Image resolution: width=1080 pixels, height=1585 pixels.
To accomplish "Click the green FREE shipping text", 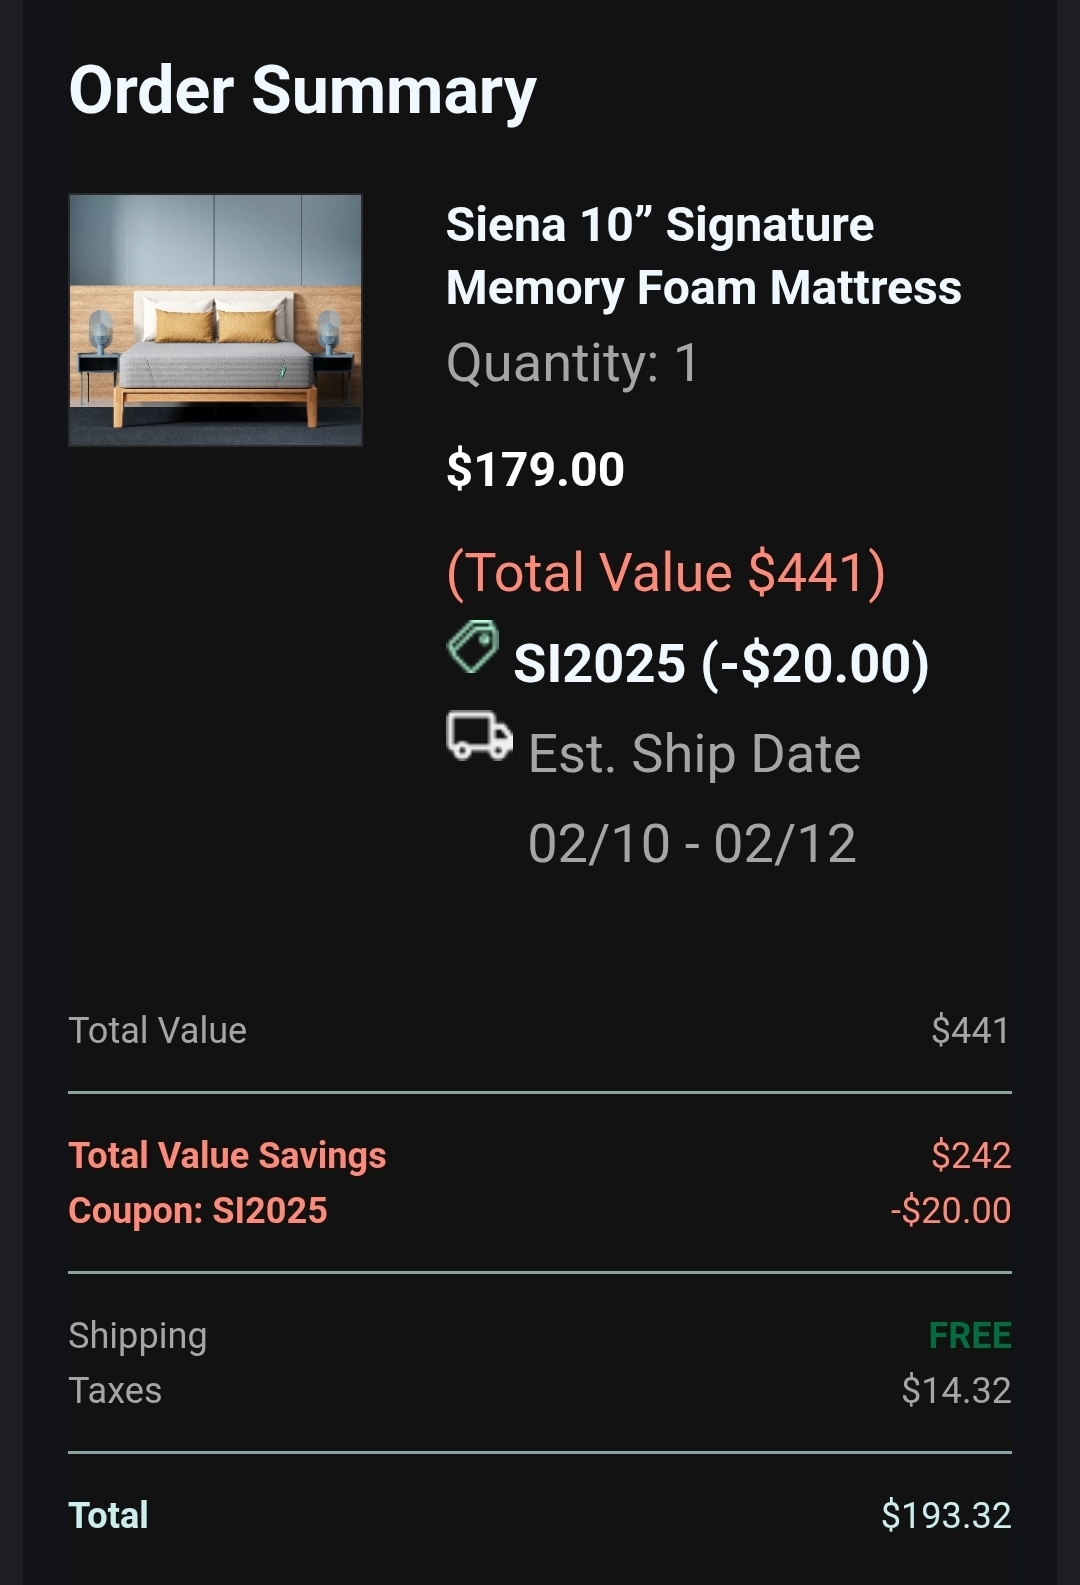I will [969, 1335].
